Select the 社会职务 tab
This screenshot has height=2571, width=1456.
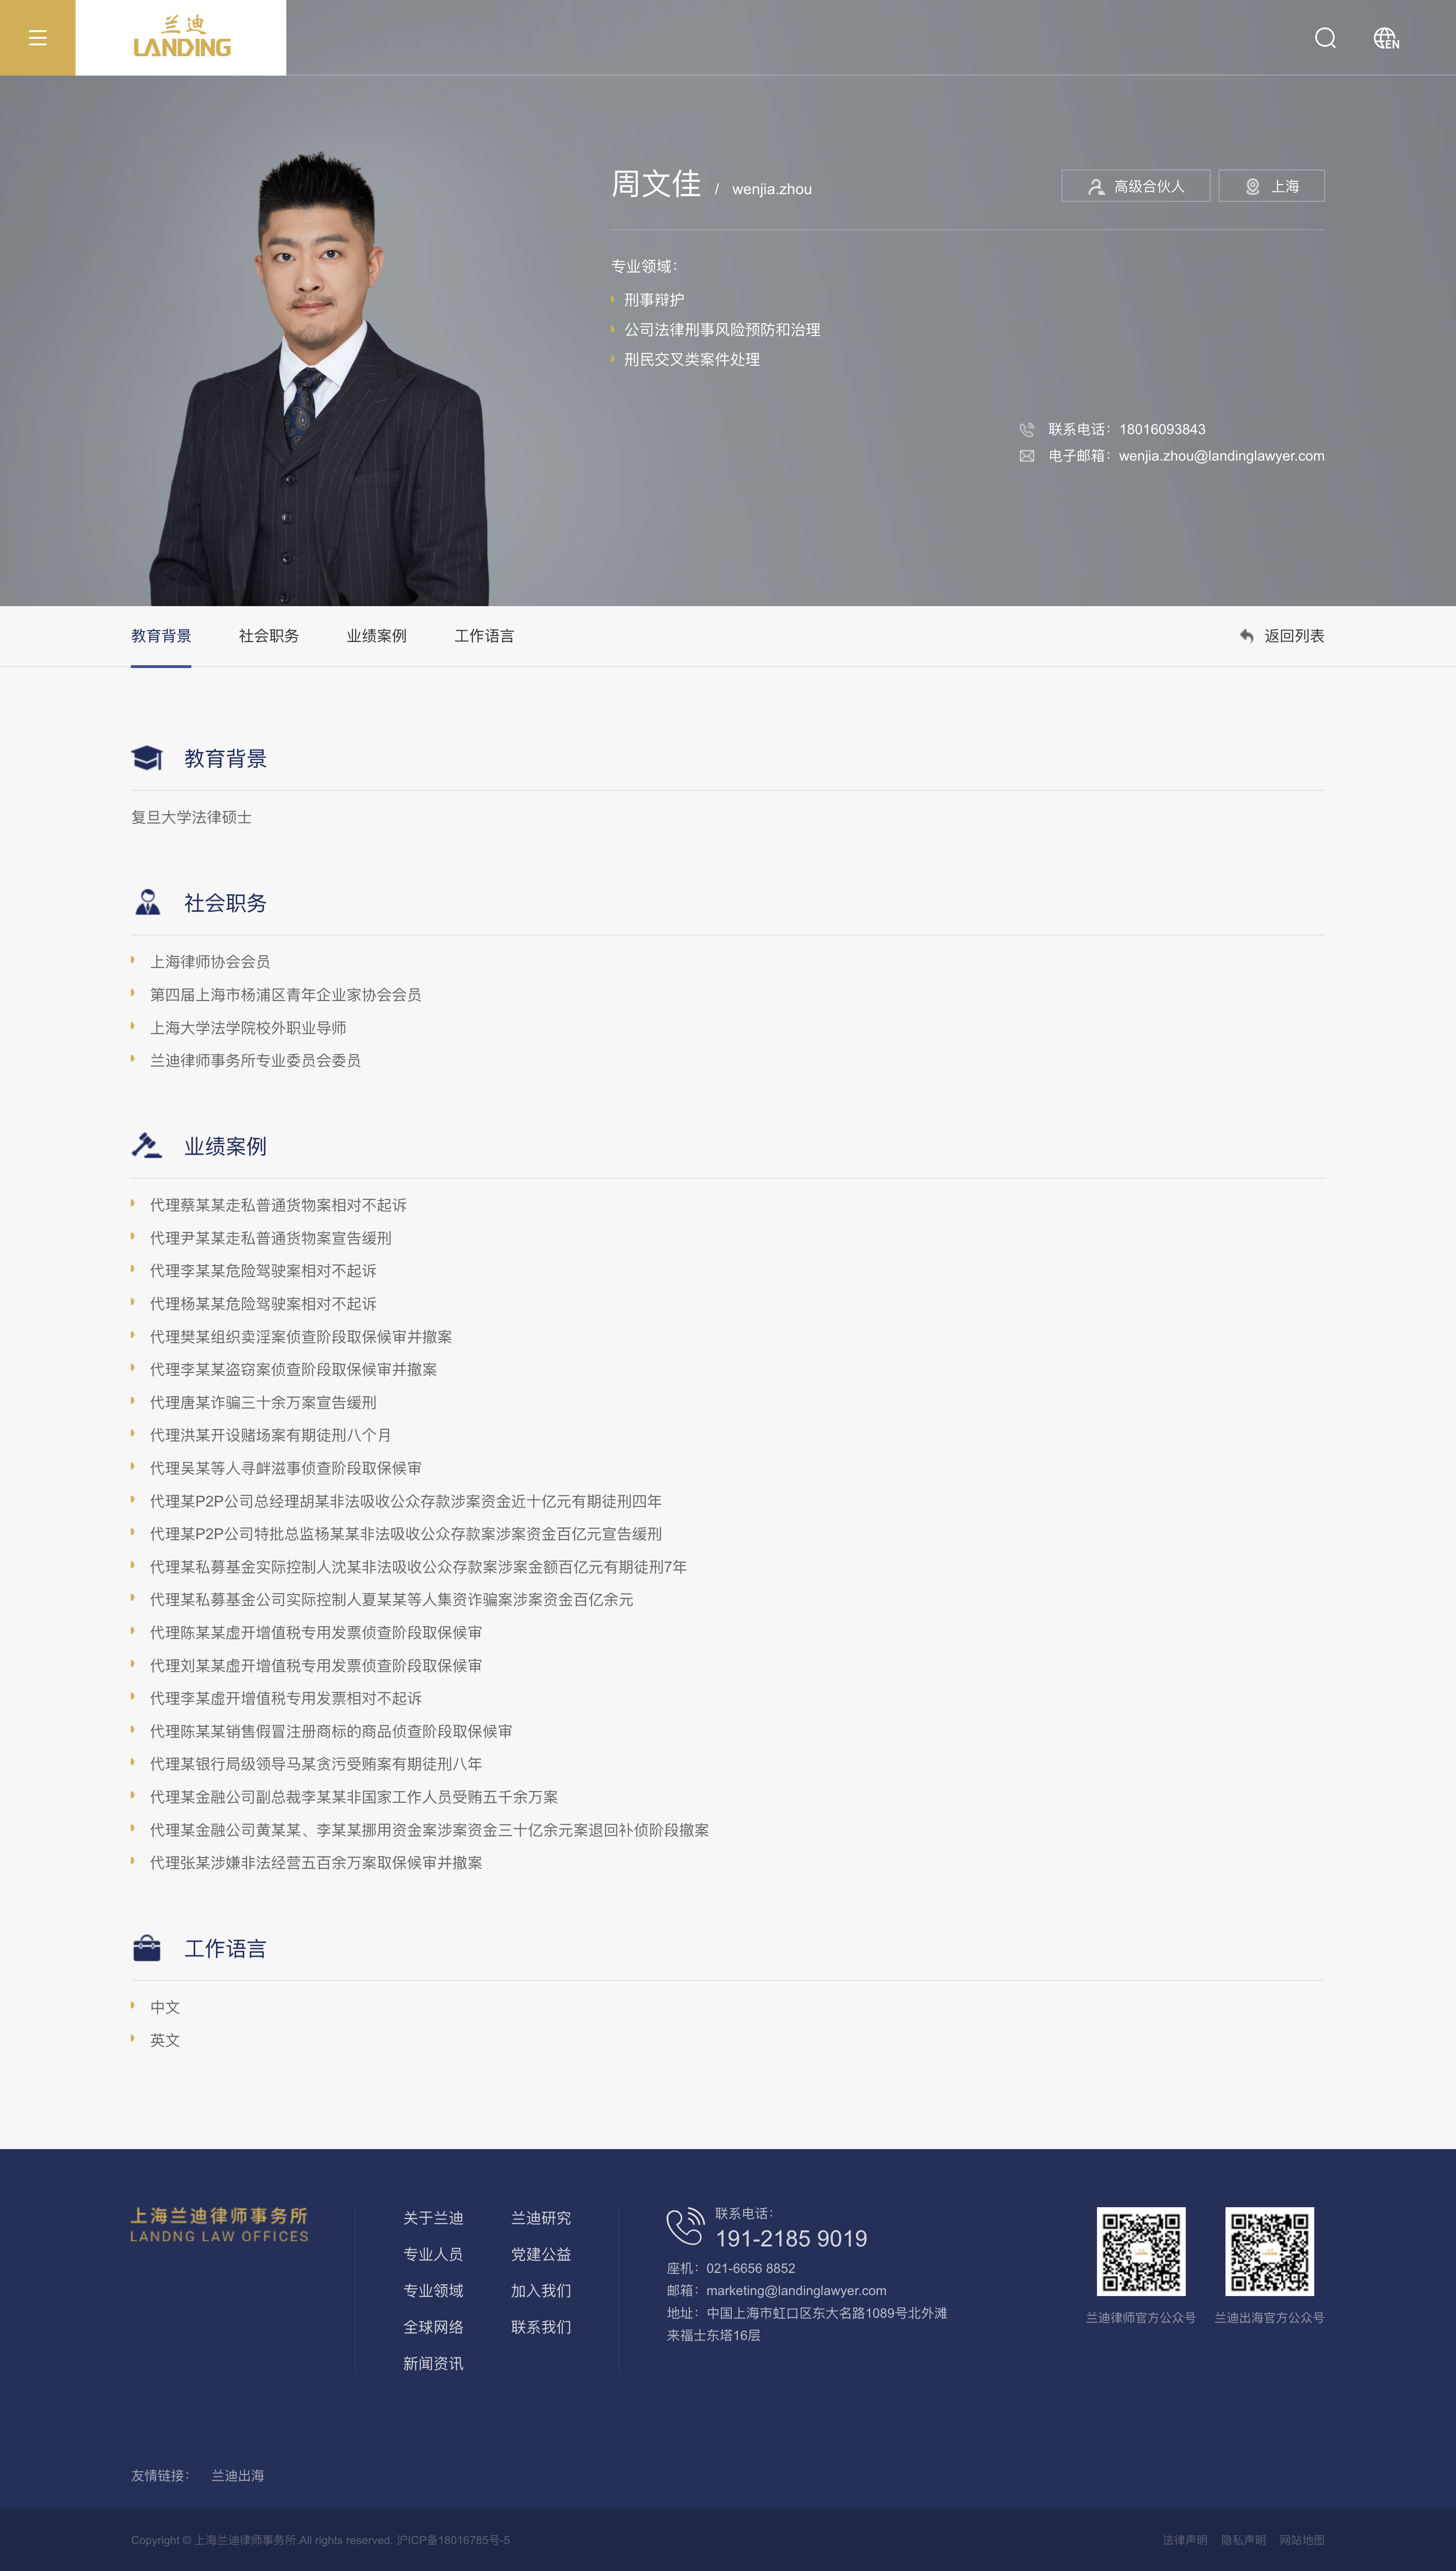tap(269, 636)
